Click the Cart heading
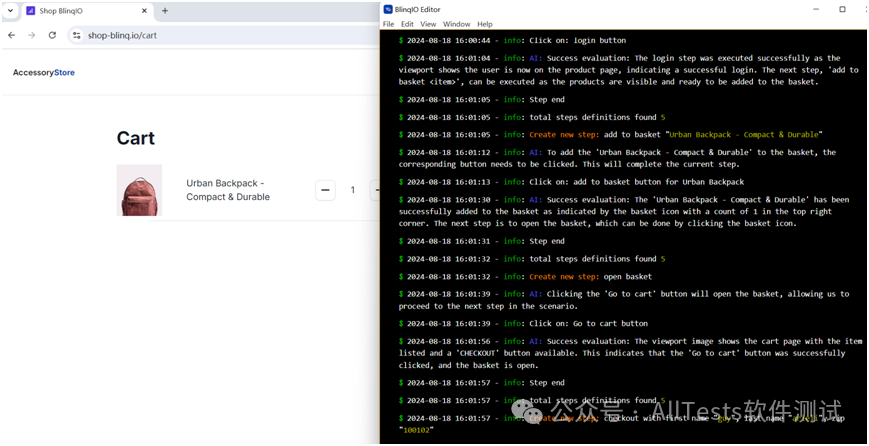 point(136,138)
